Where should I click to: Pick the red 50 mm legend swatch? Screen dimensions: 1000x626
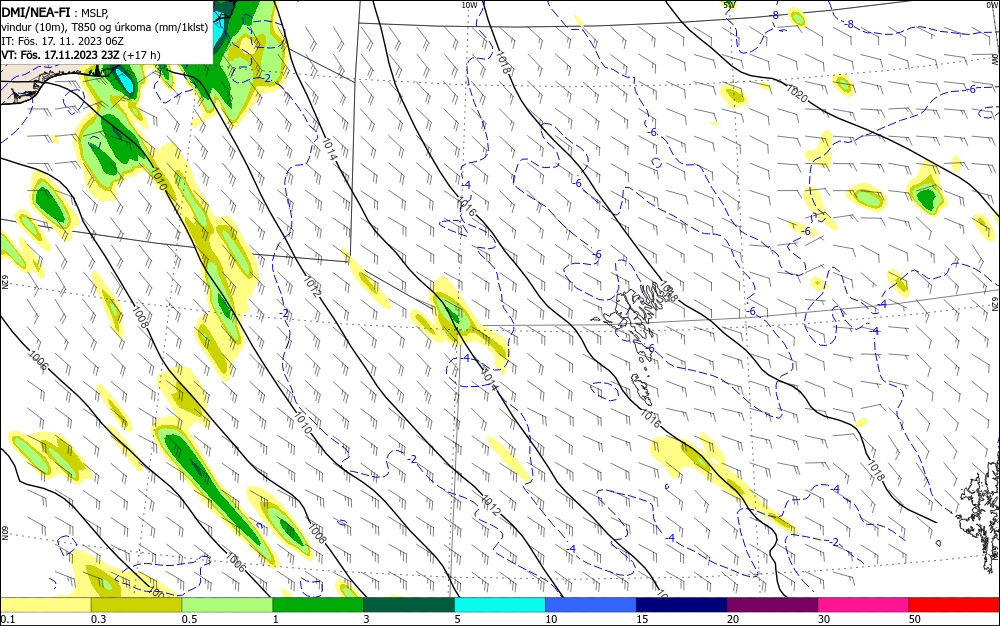tap(954, 605)
